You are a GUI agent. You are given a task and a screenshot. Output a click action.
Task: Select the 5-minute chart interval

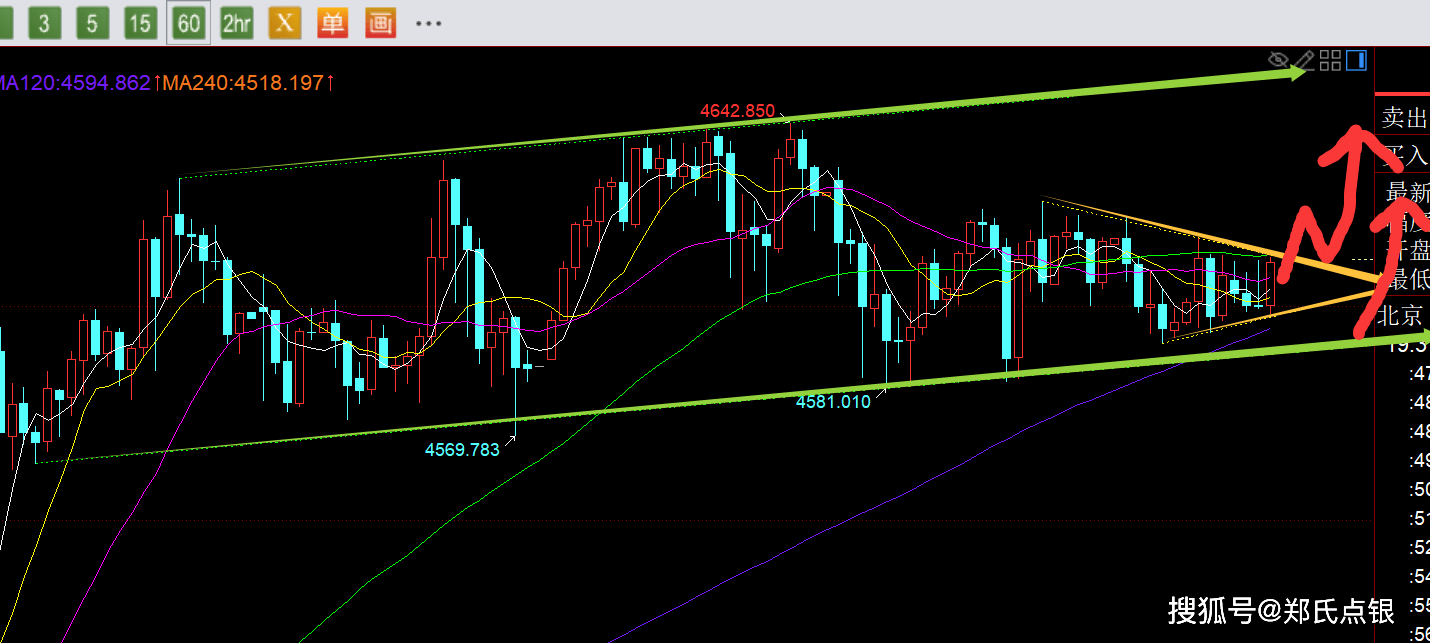click(x=91, y=23)
